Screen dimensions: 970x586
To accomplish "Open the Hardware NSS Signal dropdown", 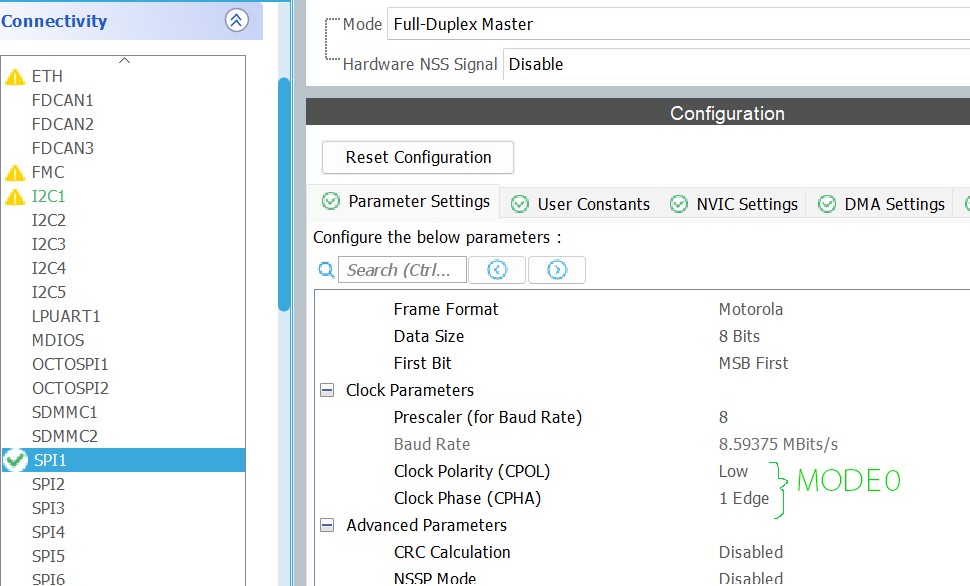I will pyautogui.click(x=736, y=64).
